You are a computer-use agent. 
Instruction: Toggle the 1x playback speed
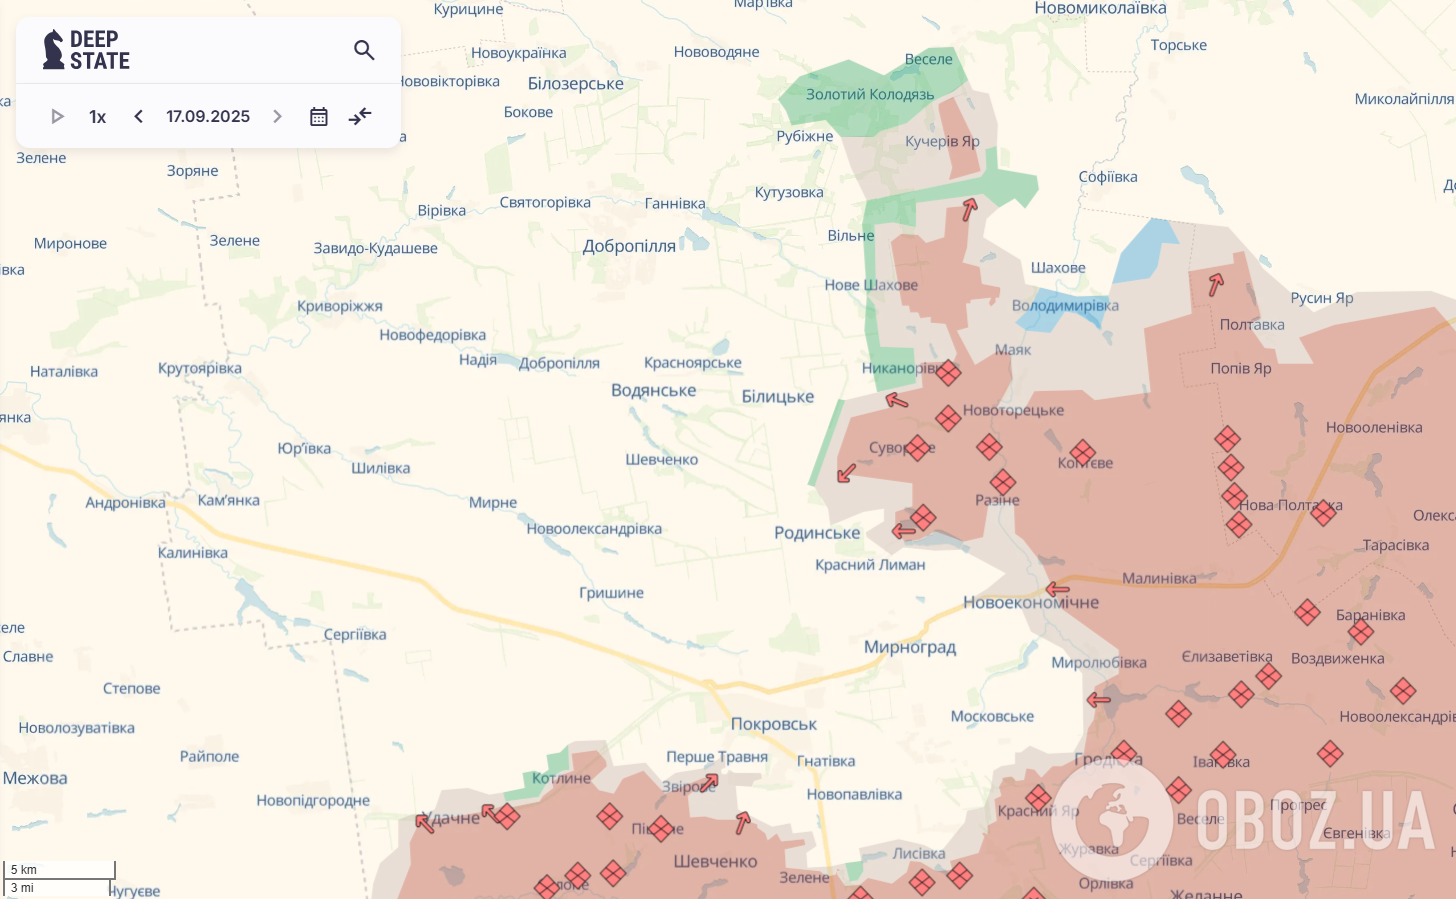97,116
